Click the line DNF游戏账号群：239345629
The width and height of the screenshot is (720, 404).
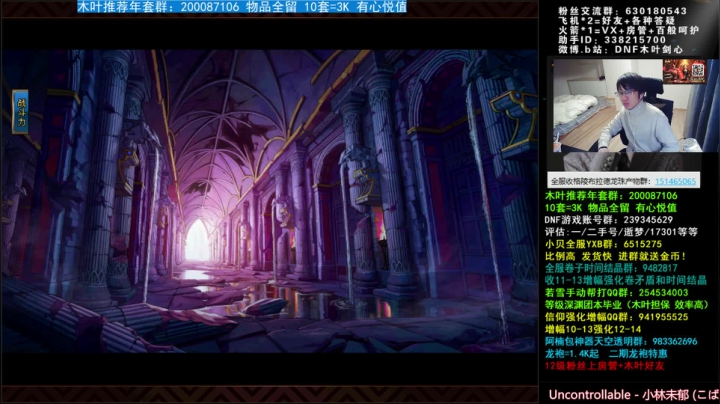[x=608, y=220]
